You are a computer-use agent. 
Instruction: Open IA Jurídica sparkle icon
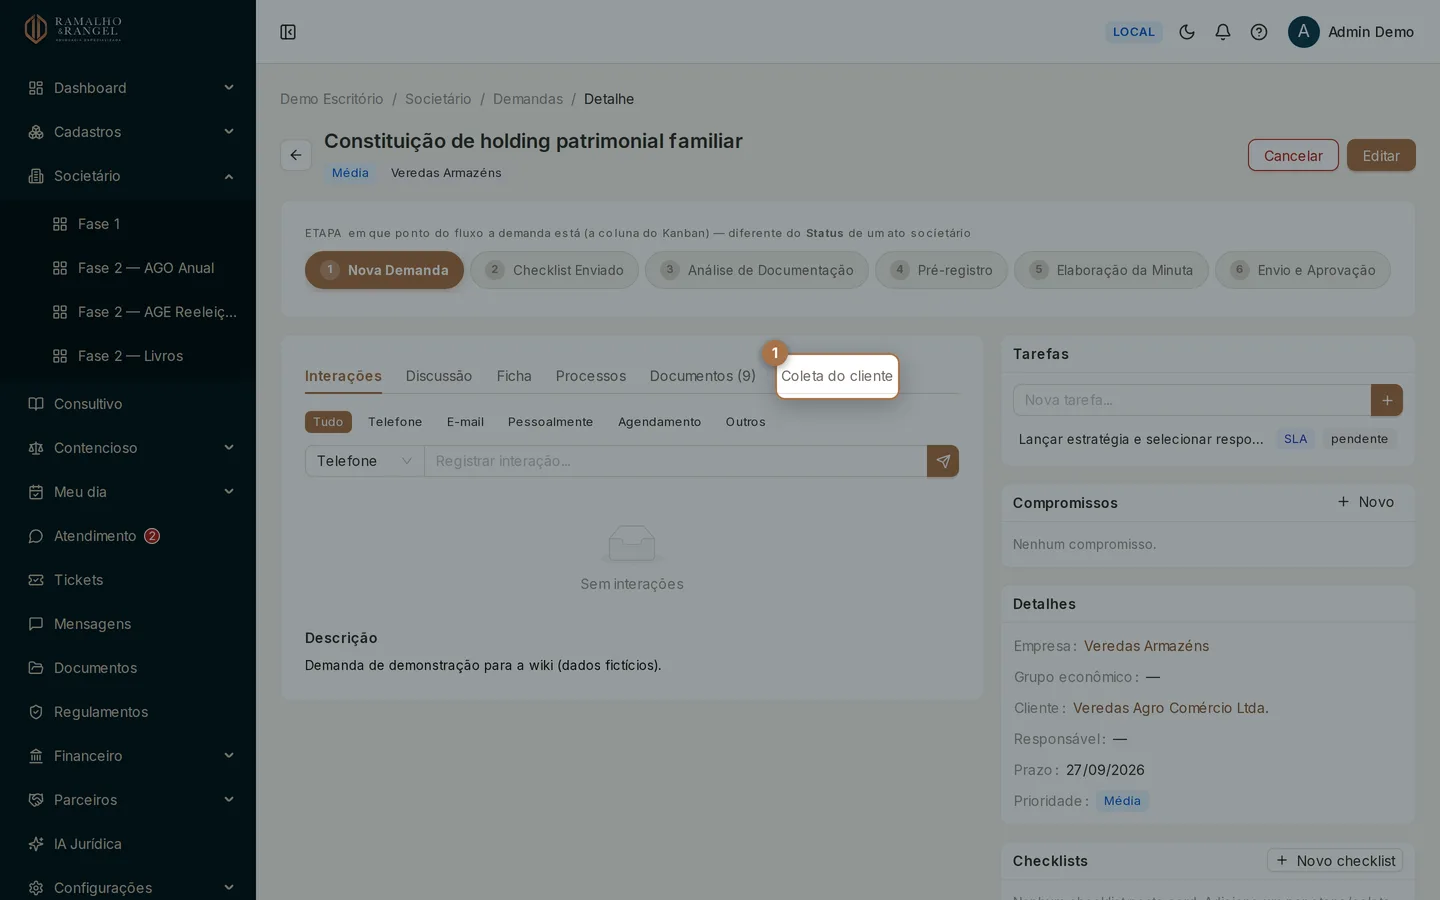36,844
